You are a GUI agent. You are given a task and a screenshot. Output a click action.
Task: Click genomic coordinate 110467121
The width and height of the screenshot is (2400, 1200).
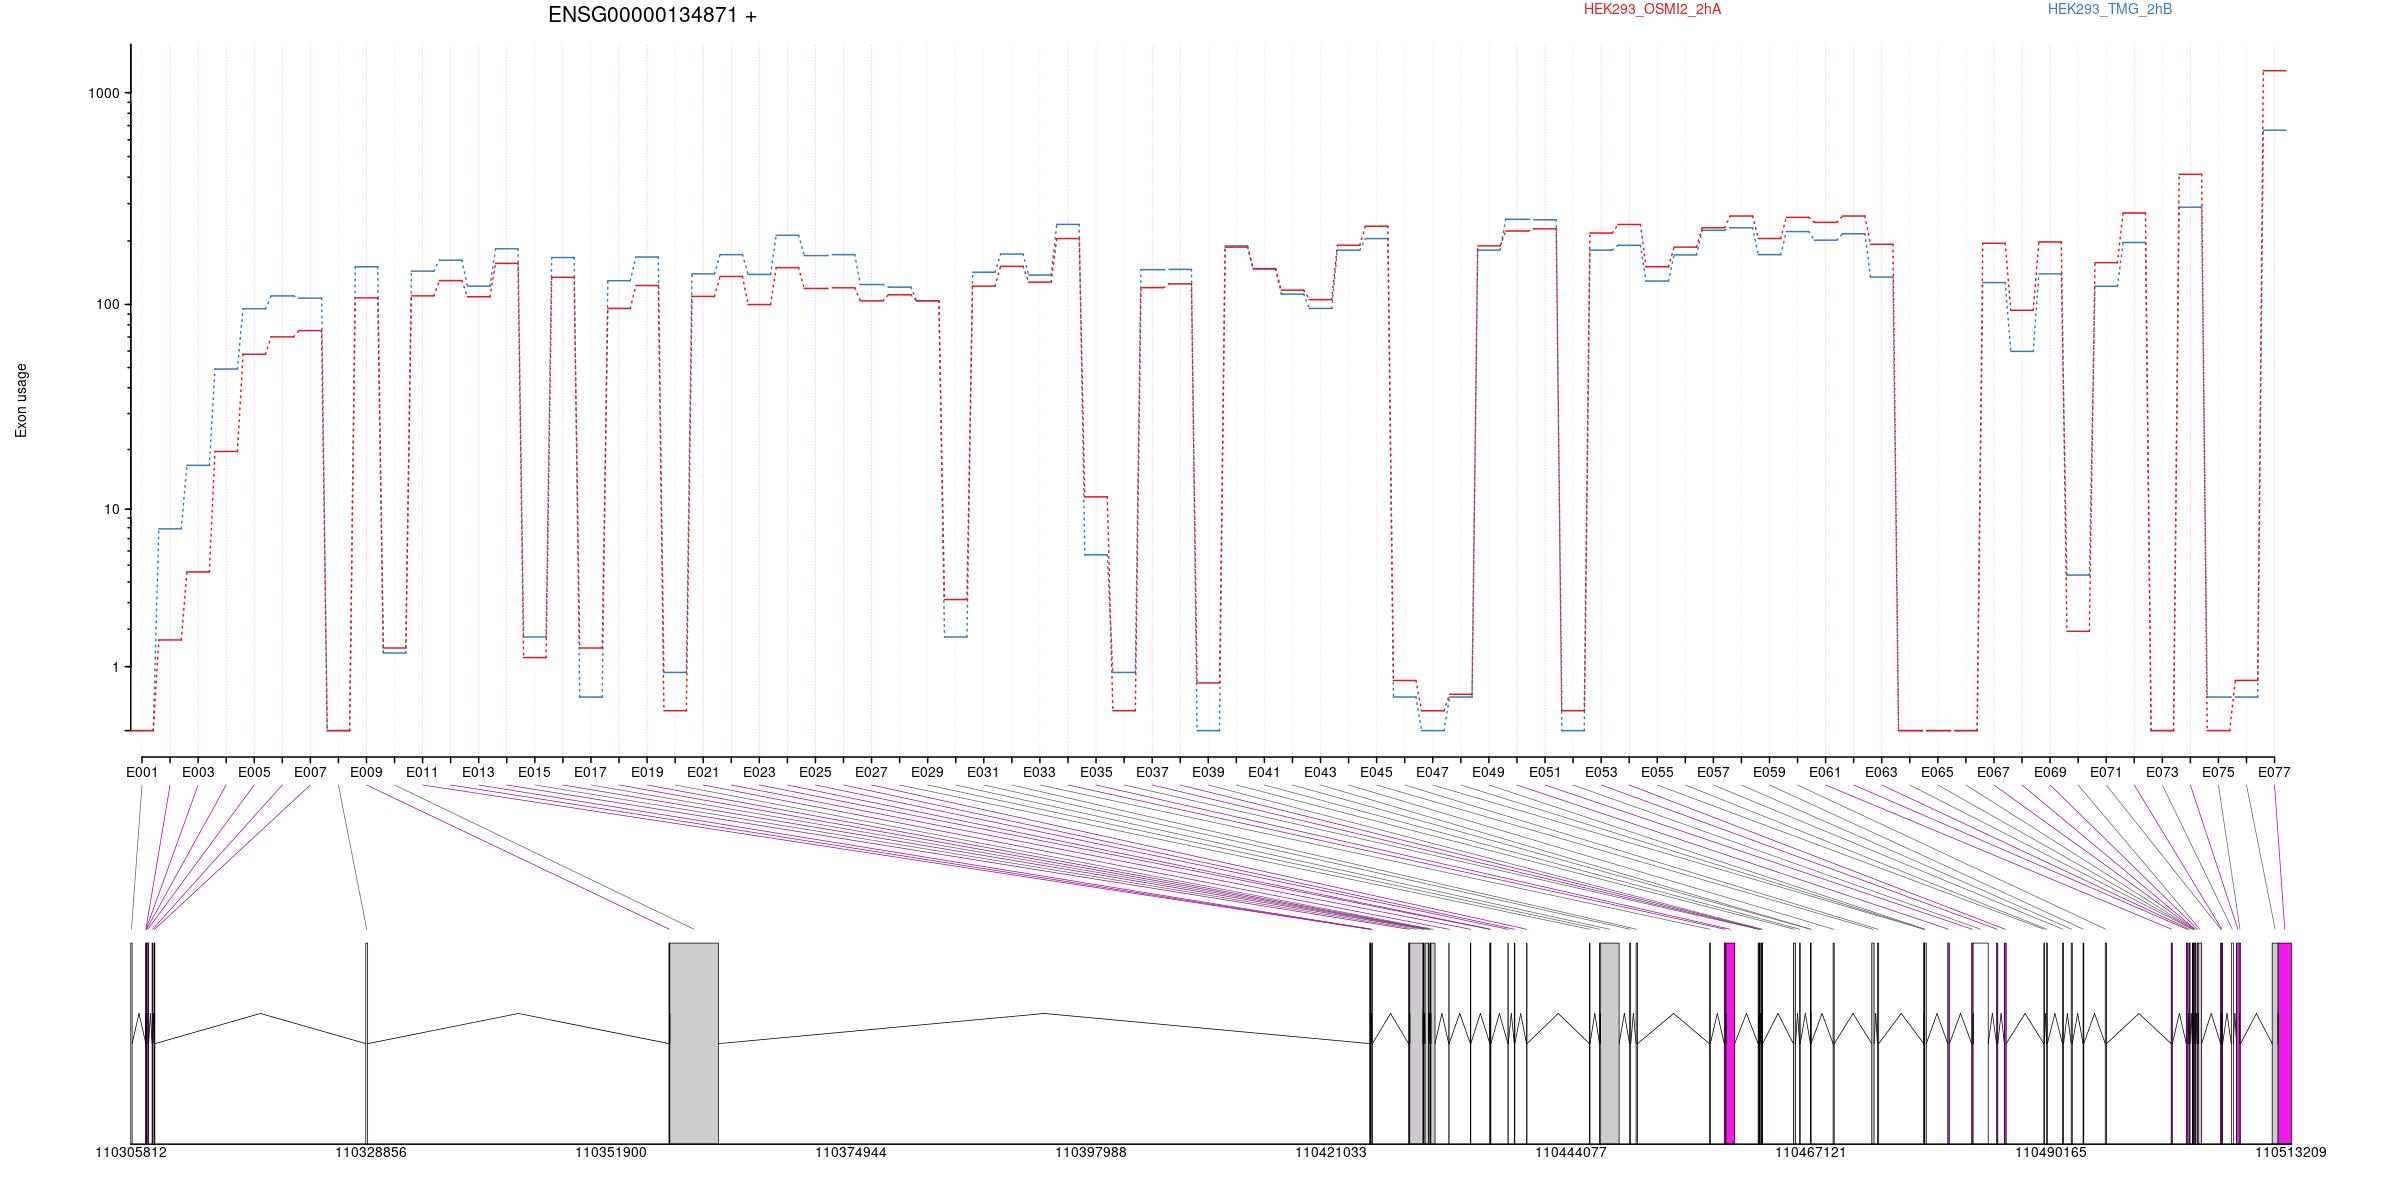[x=1811, y=1153]
